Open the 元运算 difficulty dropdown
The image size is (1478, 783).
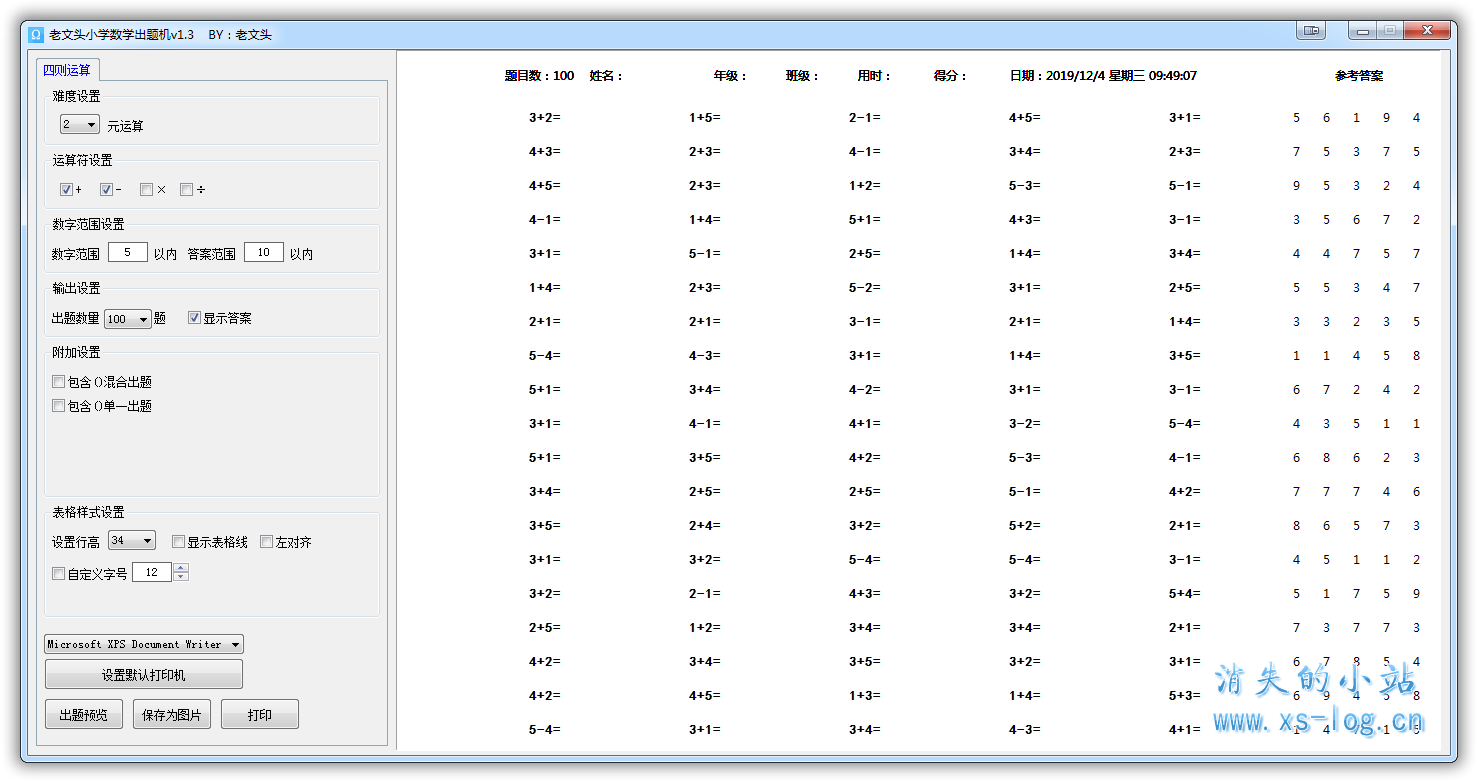click(x=80, y=125)
